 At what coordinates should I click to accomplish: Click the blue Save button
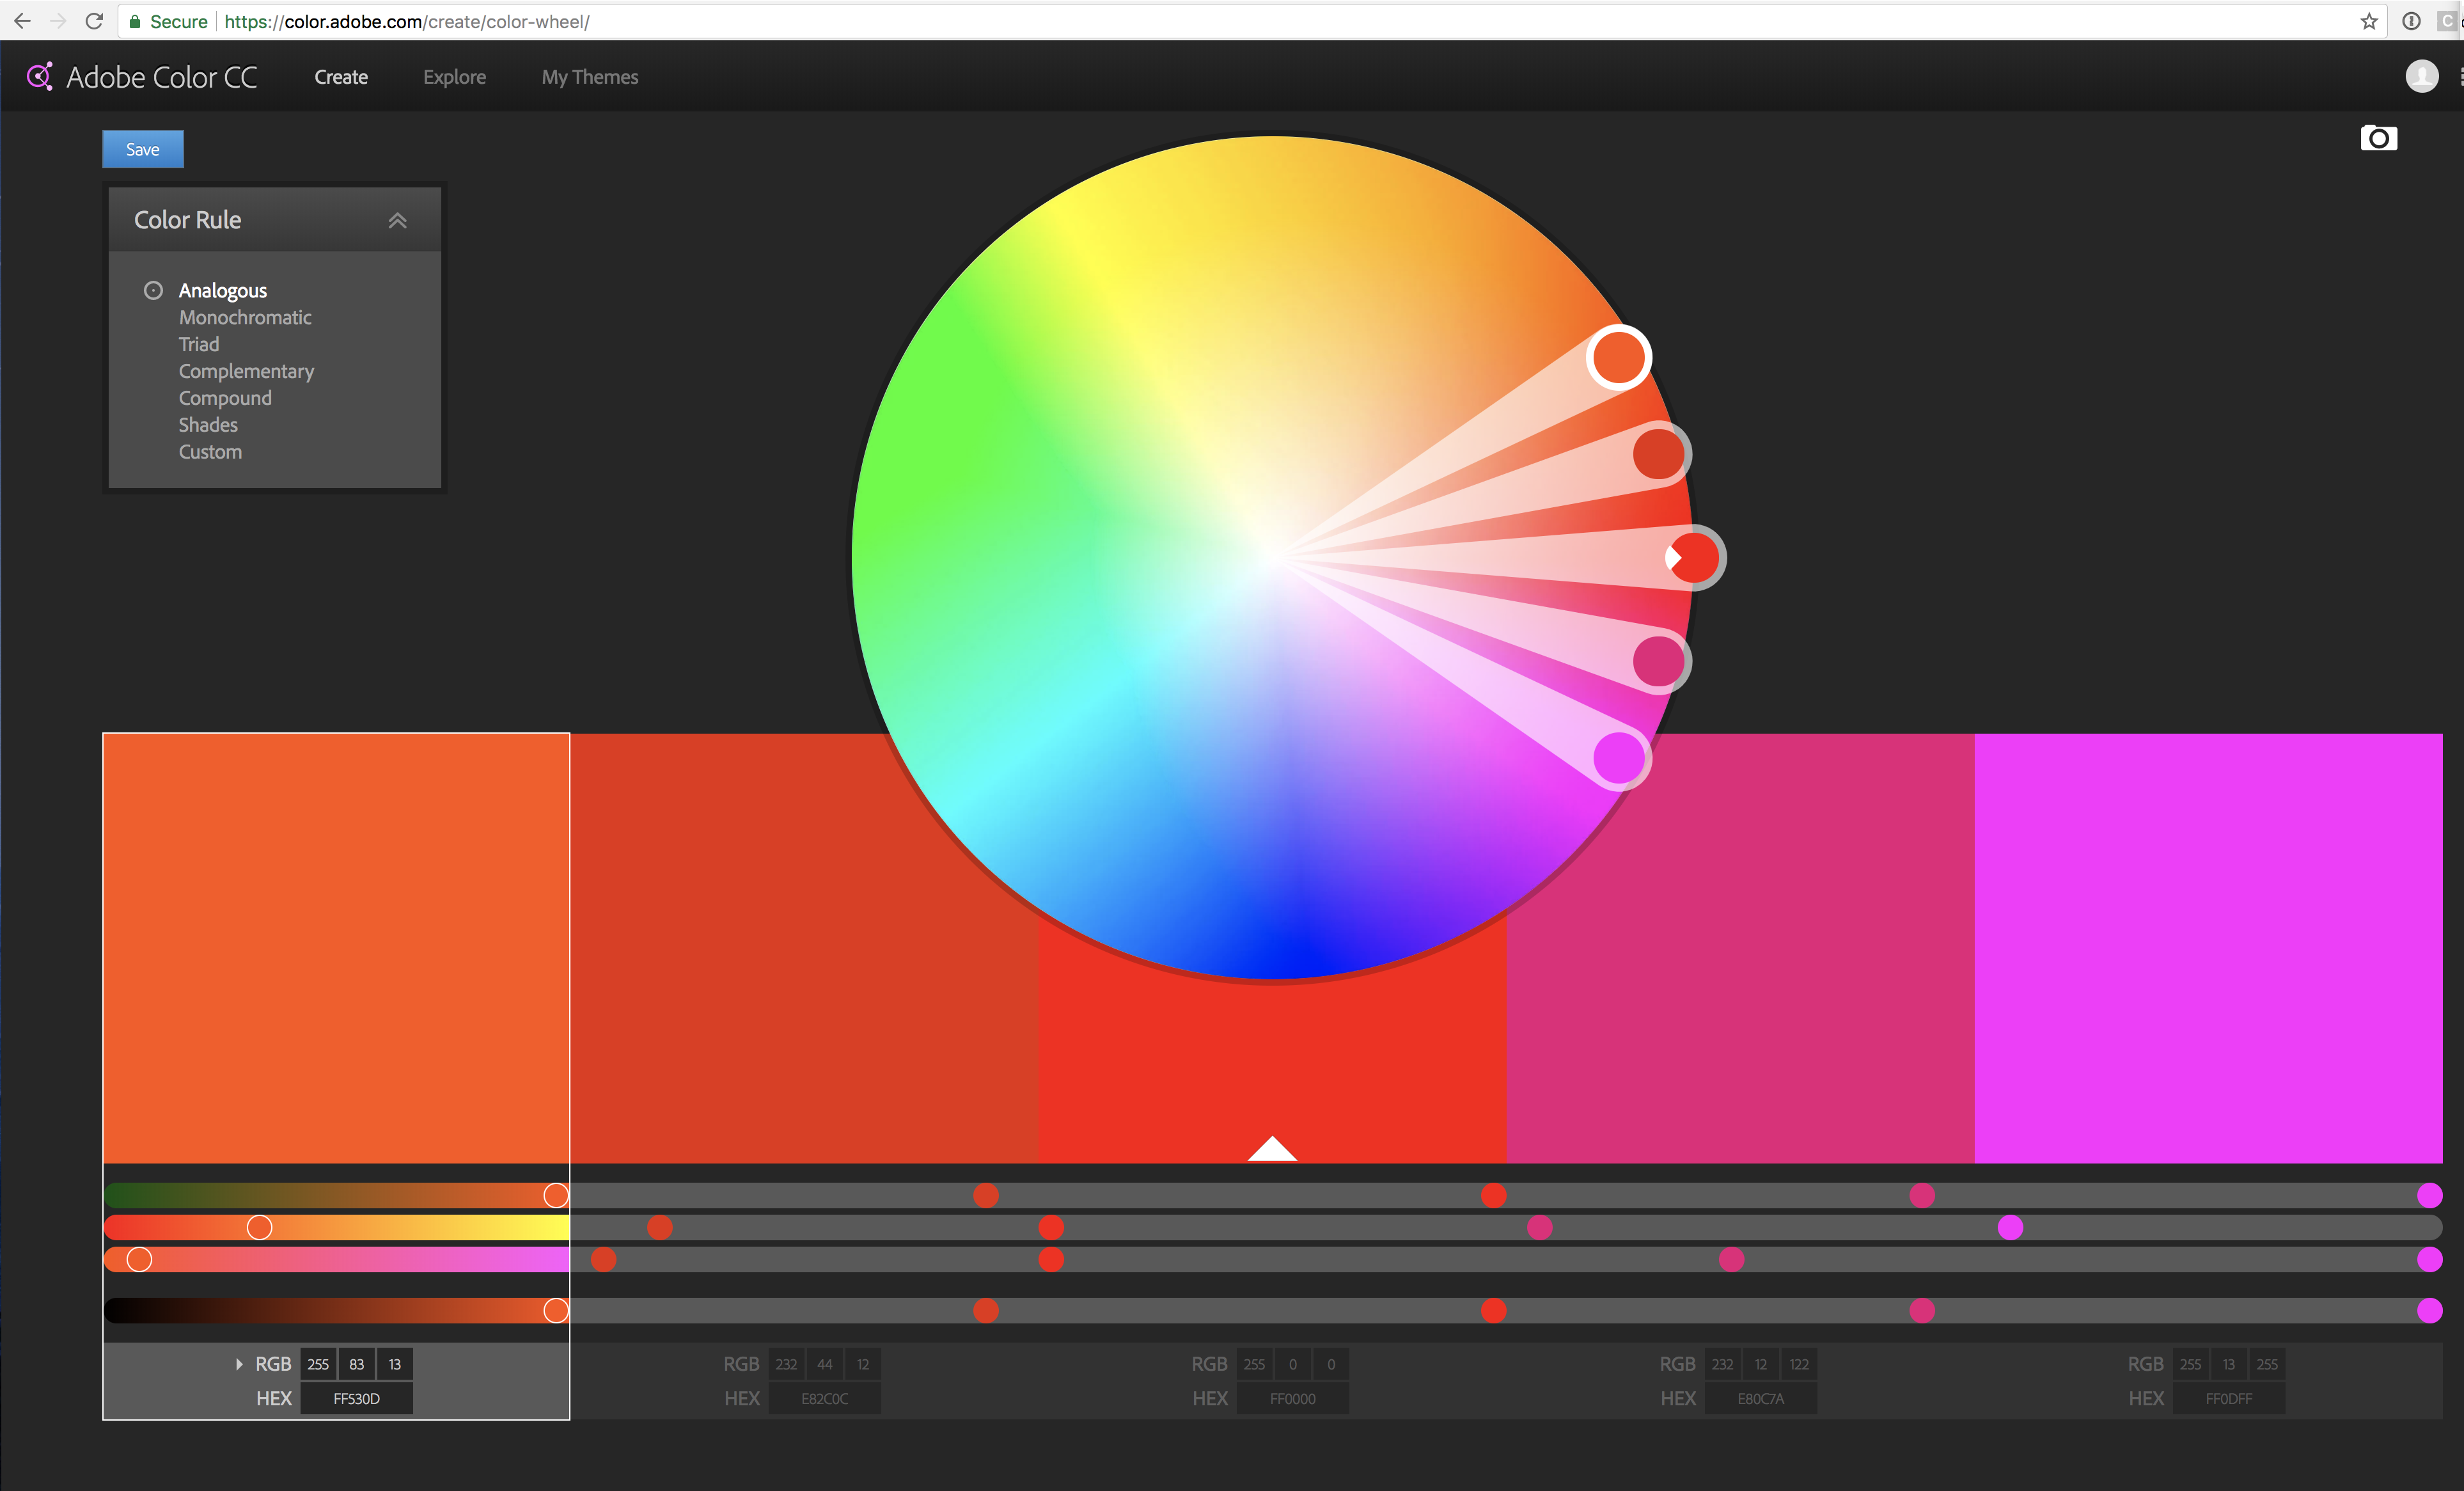pos(143,149)
